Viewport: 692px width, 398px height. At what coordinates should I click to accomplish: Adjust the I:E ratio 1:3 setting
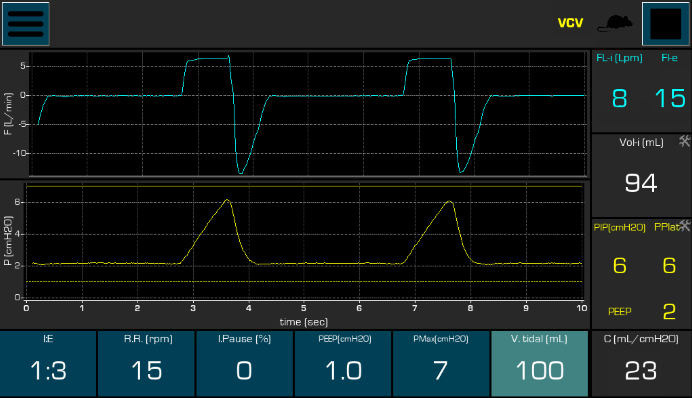pos(48,364)
